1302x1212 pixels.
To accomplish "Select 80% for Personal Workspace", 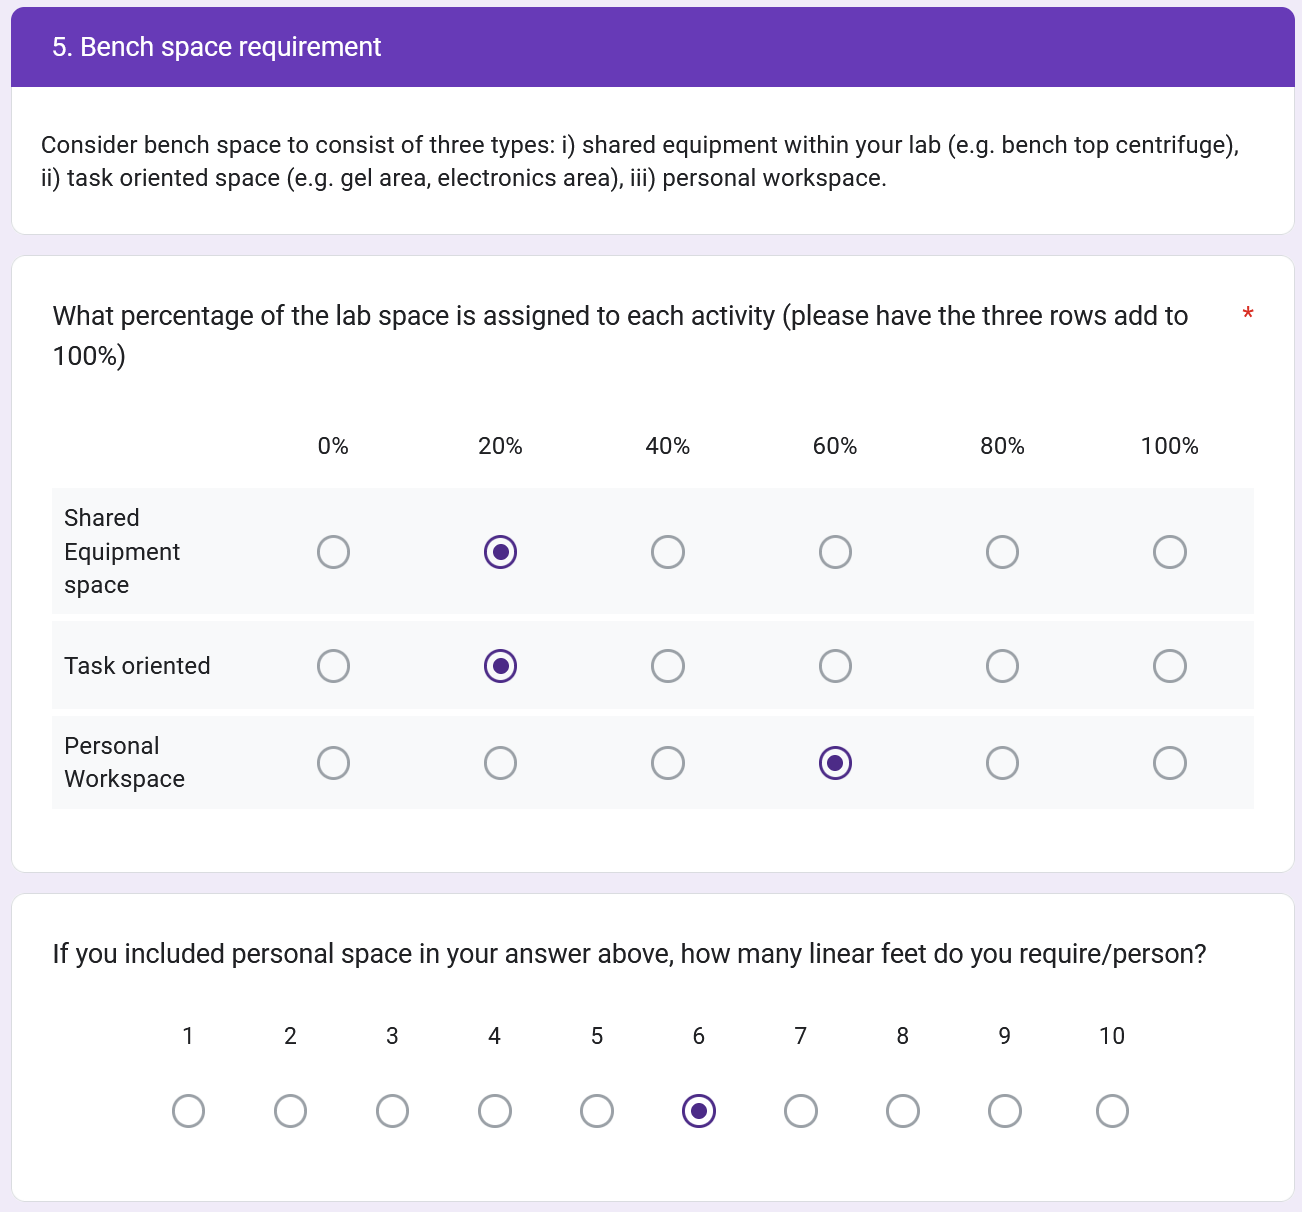I will [x=1002, y=763].
